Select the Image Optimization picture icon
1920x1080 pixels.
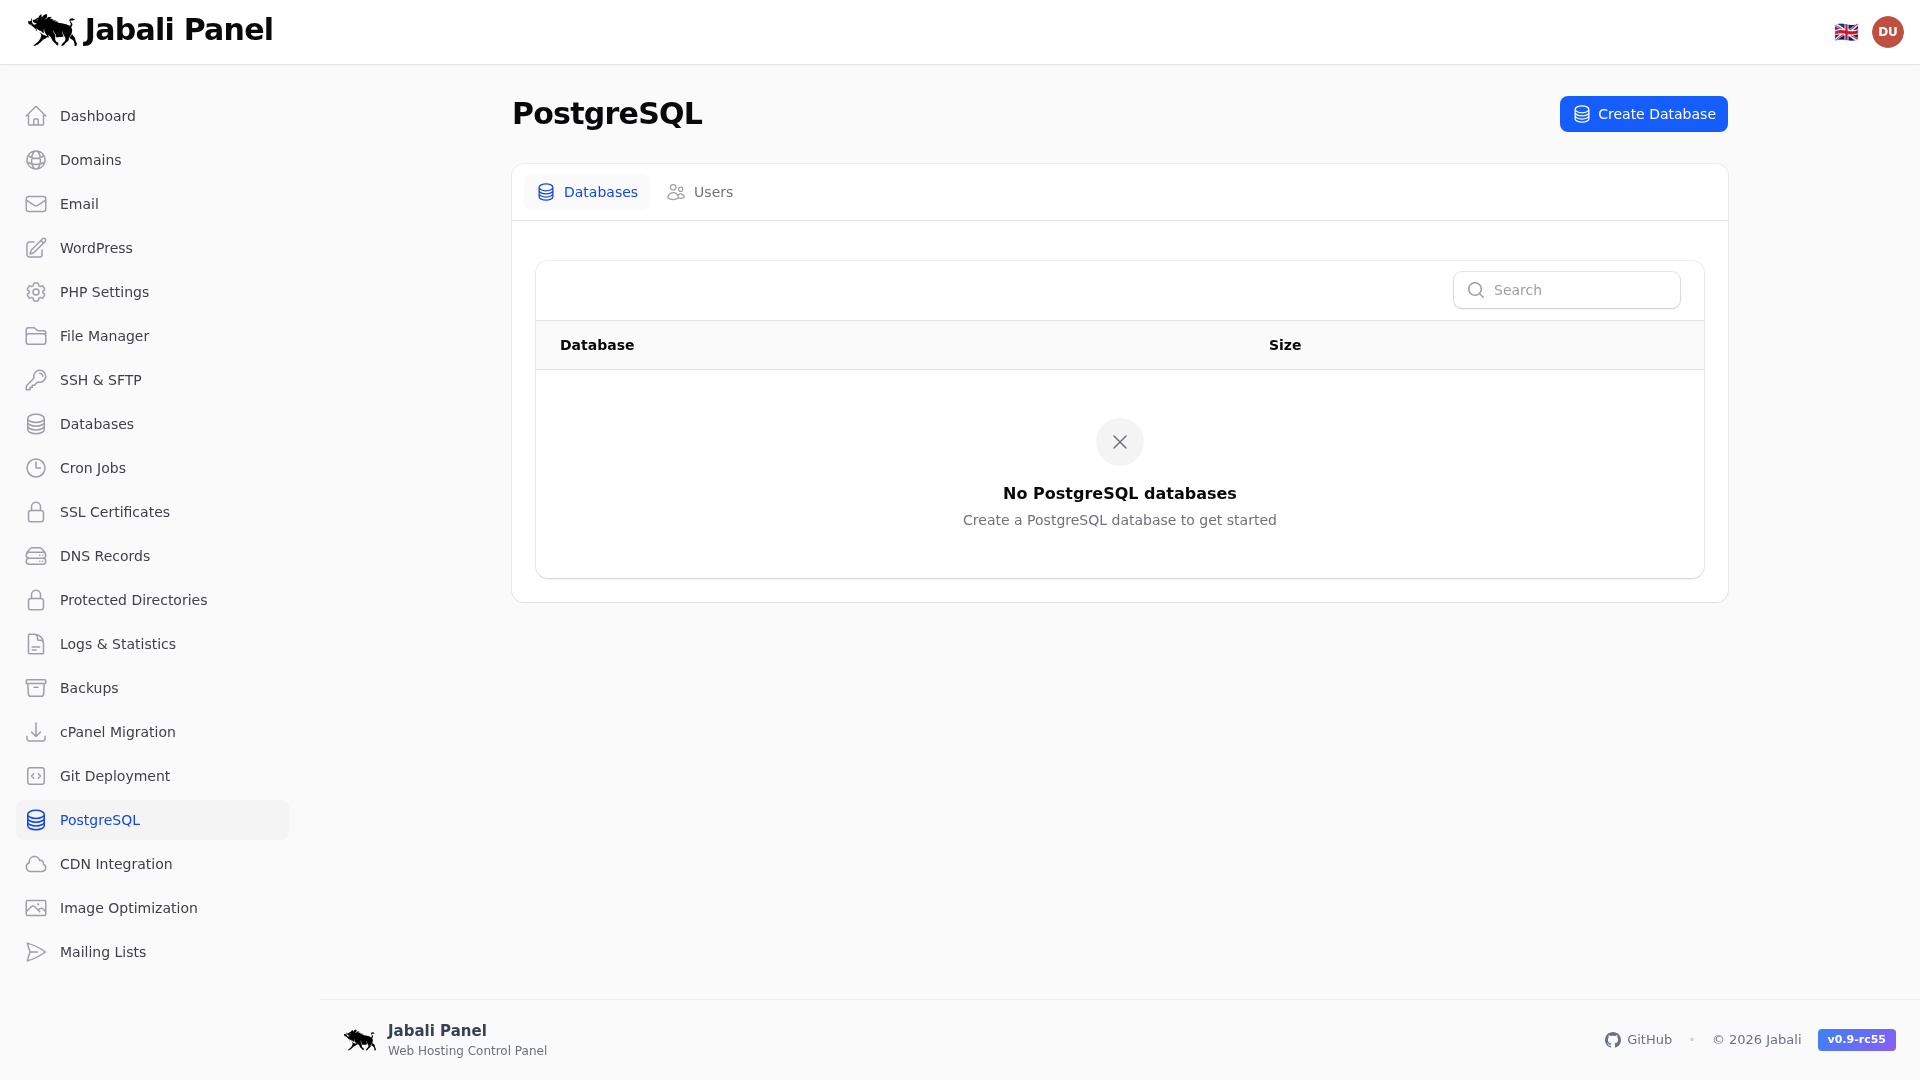[36, 908]
